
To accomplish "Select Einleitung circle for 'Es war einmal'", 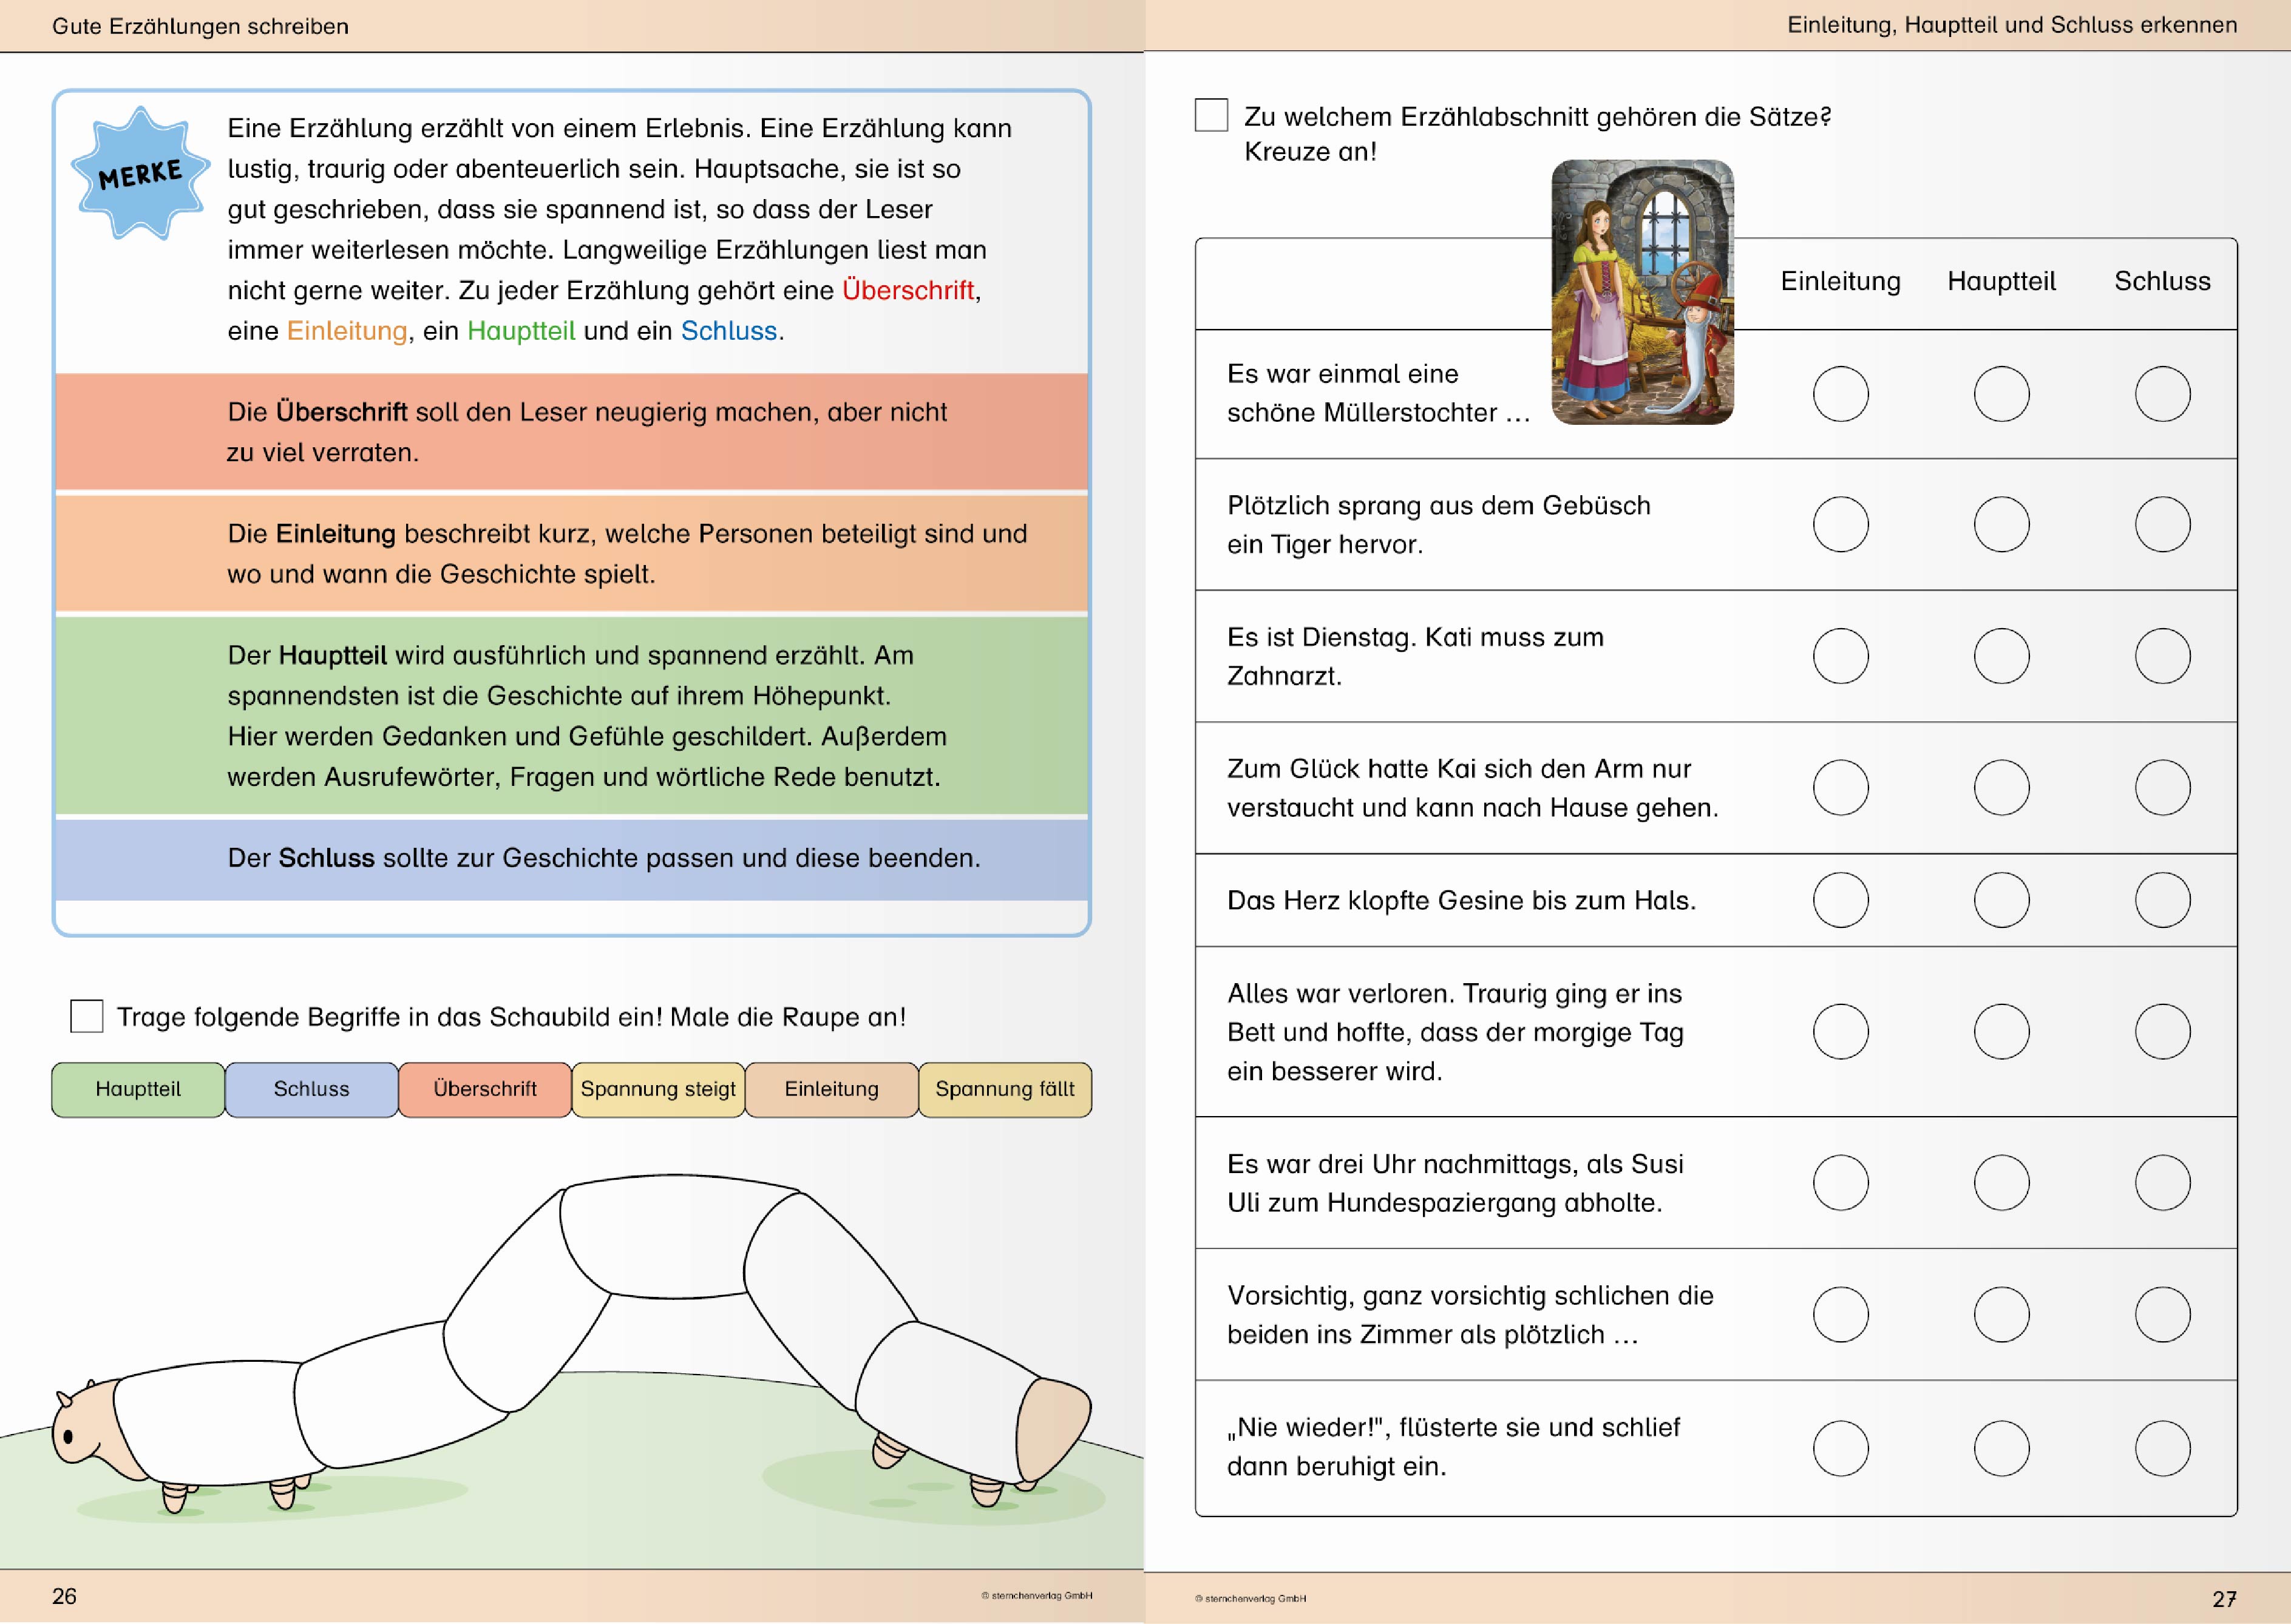I will point(1840,394).
